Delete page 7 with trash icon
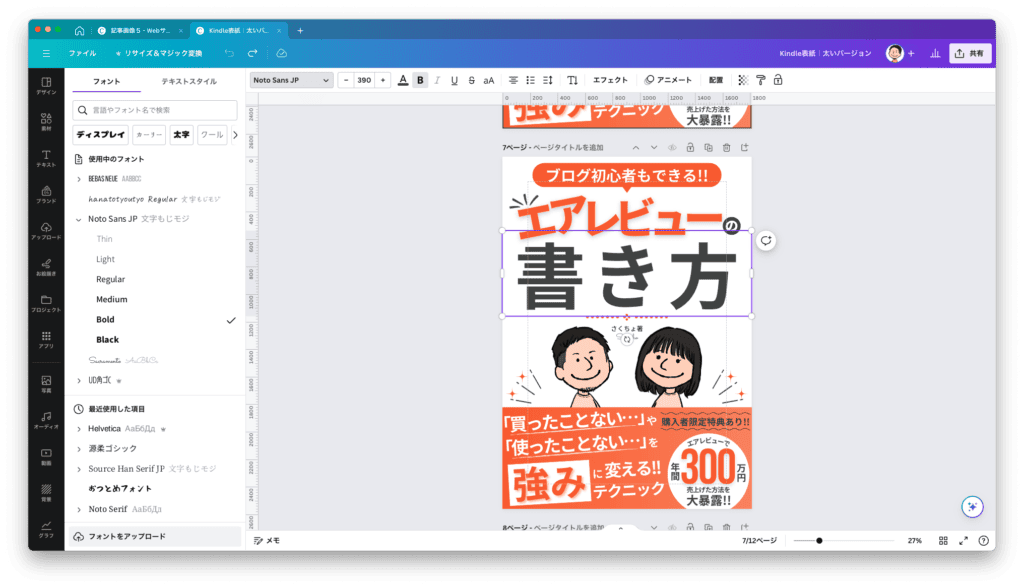 pyautogui.click(x=726, y=148)
